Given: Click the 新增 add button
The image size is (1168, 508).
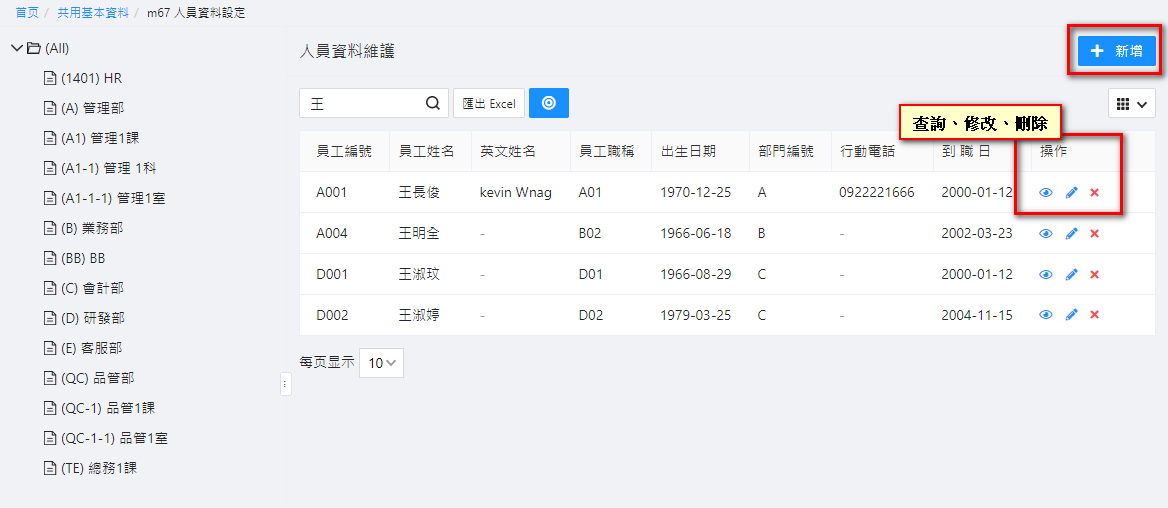Looking at the screenshot, I should pos(1117,51).
